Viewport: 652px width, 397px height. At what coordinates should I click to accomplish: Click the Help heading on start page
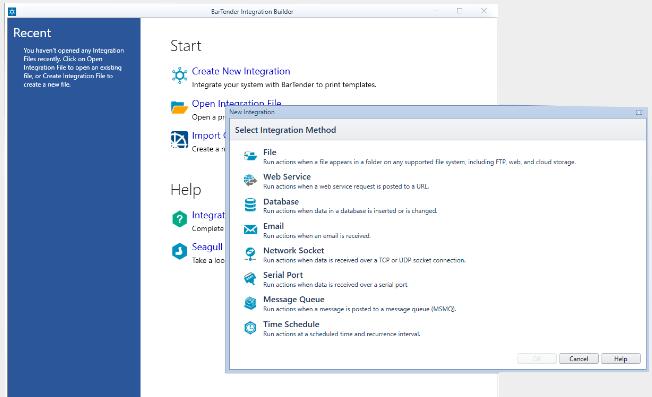tap(186, 190)
